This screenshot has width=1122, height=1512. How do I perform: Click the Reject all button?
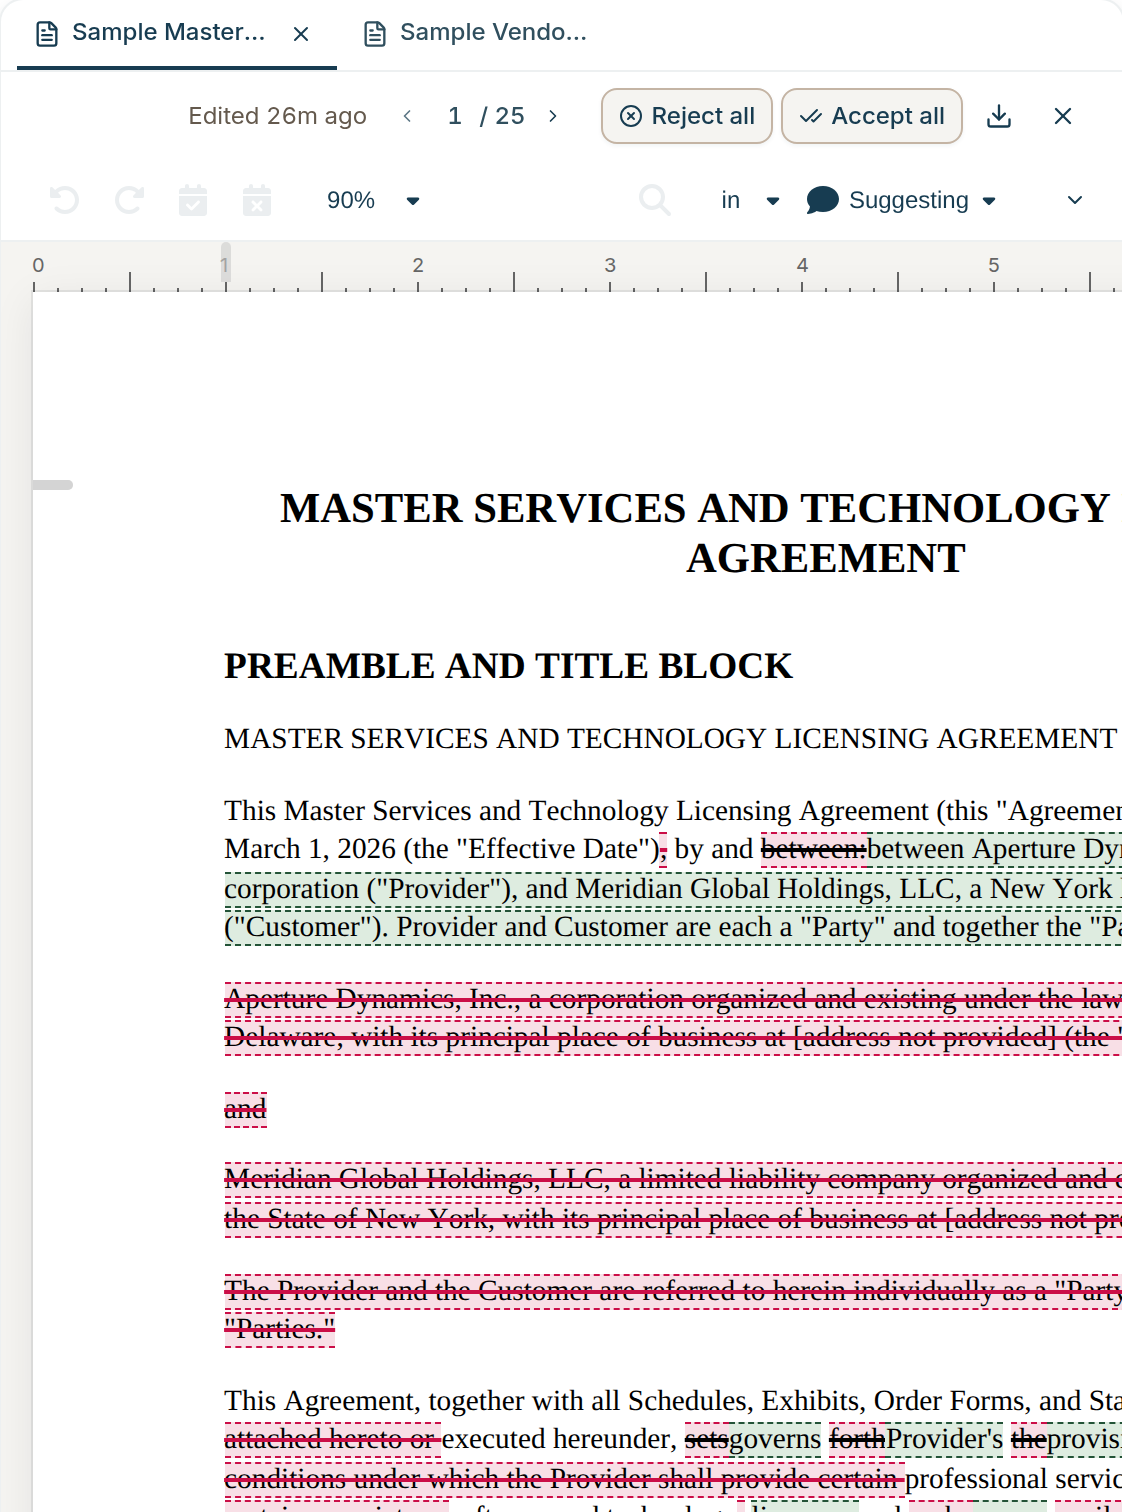tap(686, 116)
